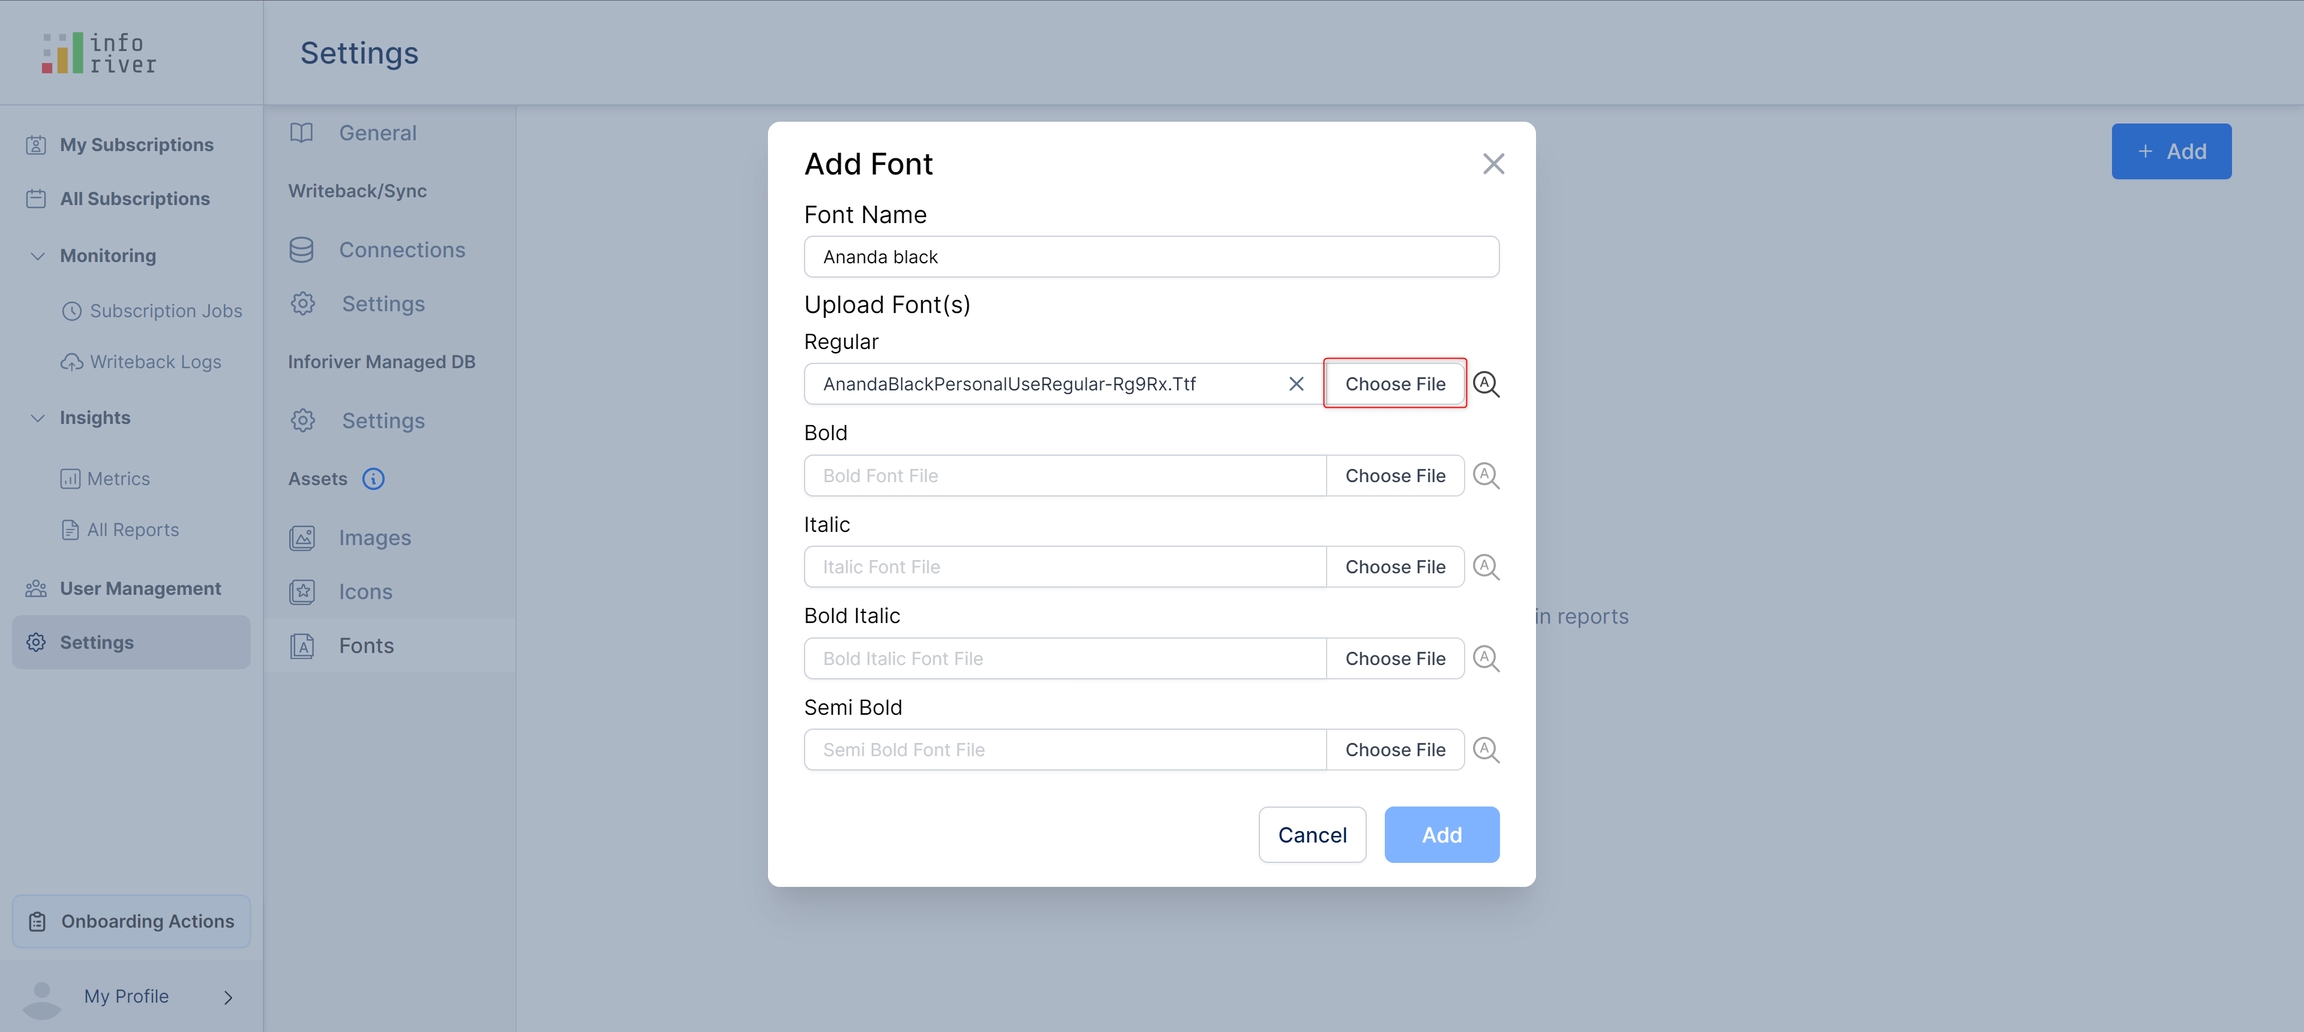Click the Assets info icon
The height and width of the screenshot is (1032, 2304).
coord(373,479)
